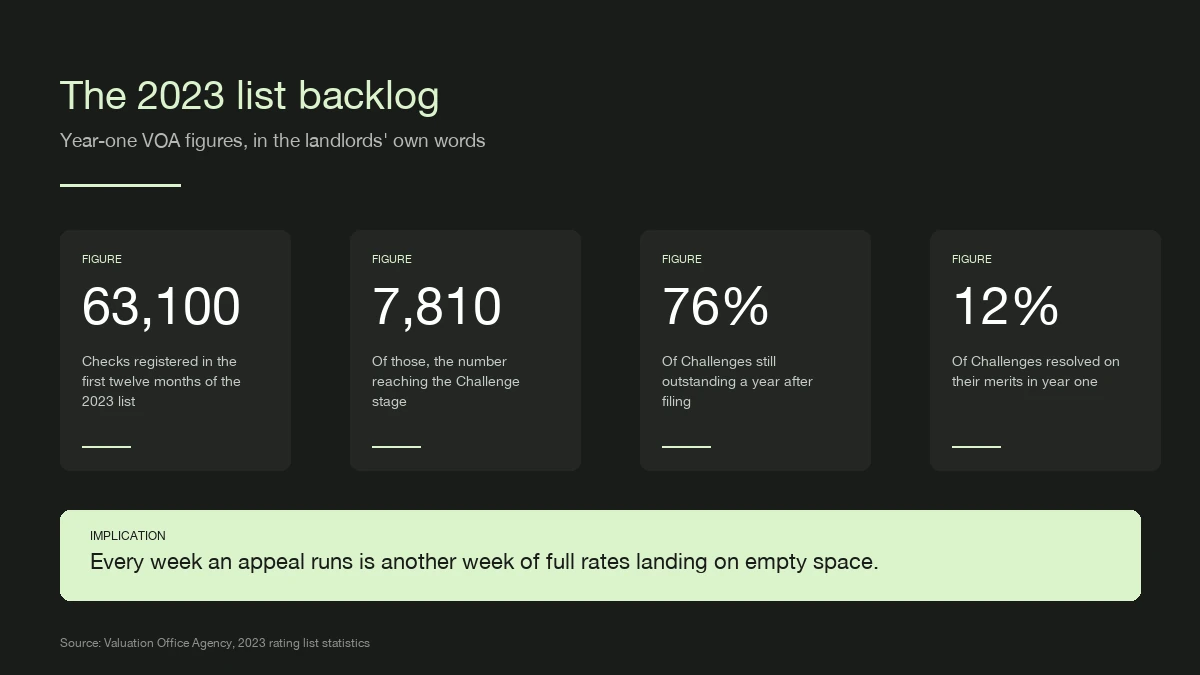Click the 'FIGURE' label on the first card
This screenshot has width=1200, height=675.
coord(102,259)
